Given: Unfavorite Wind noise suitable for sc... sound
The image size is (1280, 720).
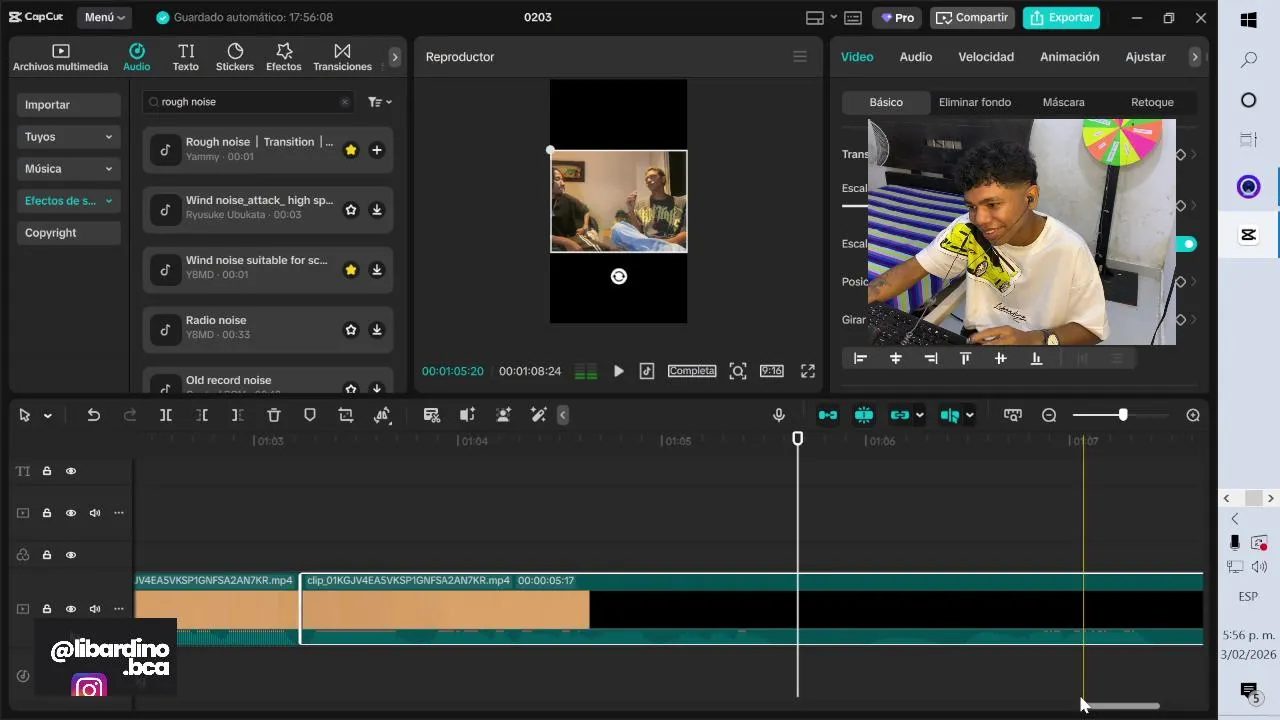Looking at the screenshot, I should pos(351,270).
